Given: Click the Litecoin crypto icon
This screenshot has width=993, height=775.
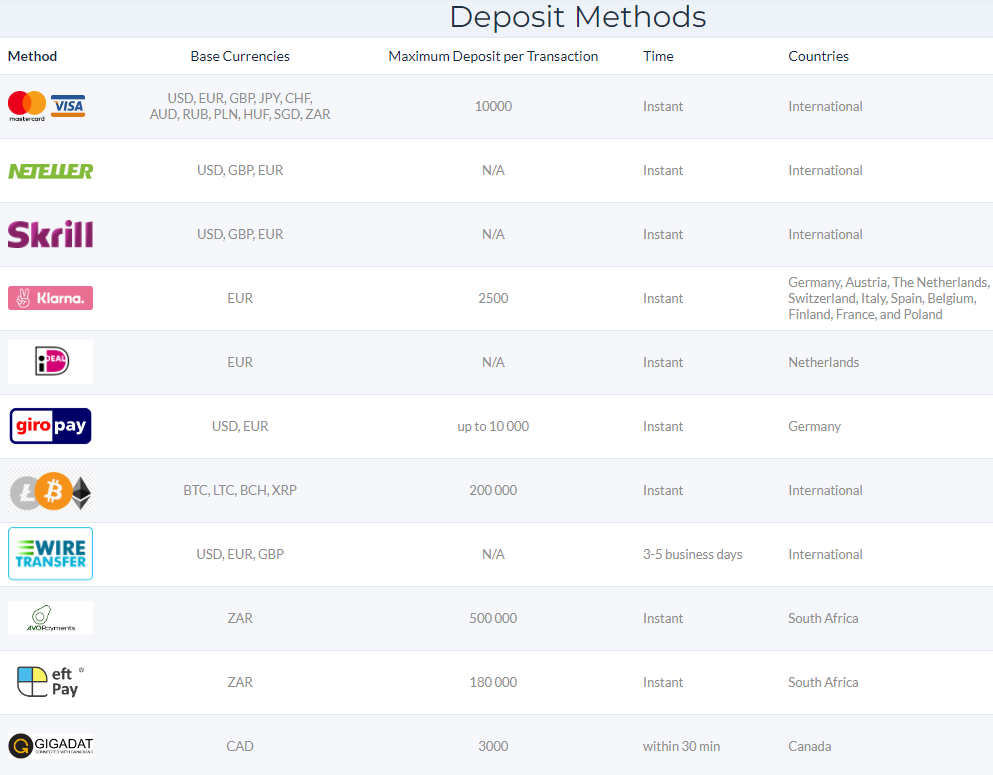Looking at the screenshot, I should coord(24,492).
